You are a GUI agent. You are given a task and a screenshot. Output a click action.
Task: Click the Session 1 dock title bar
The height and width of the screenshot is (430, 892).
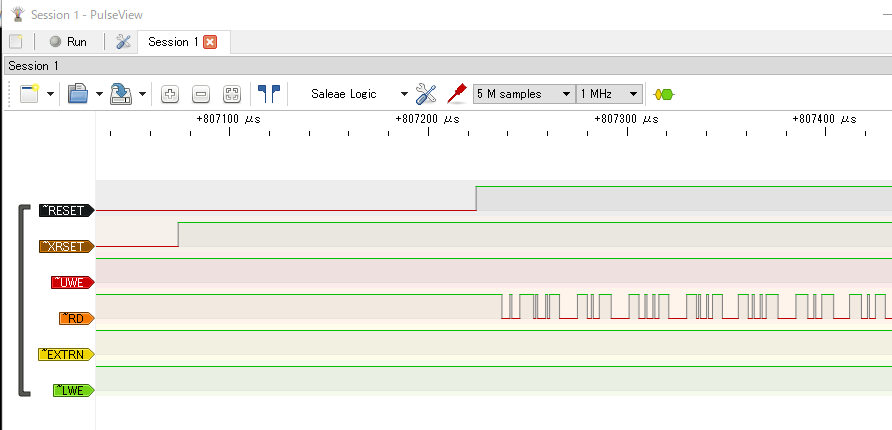pyautogui.click(x=448, y=65)
